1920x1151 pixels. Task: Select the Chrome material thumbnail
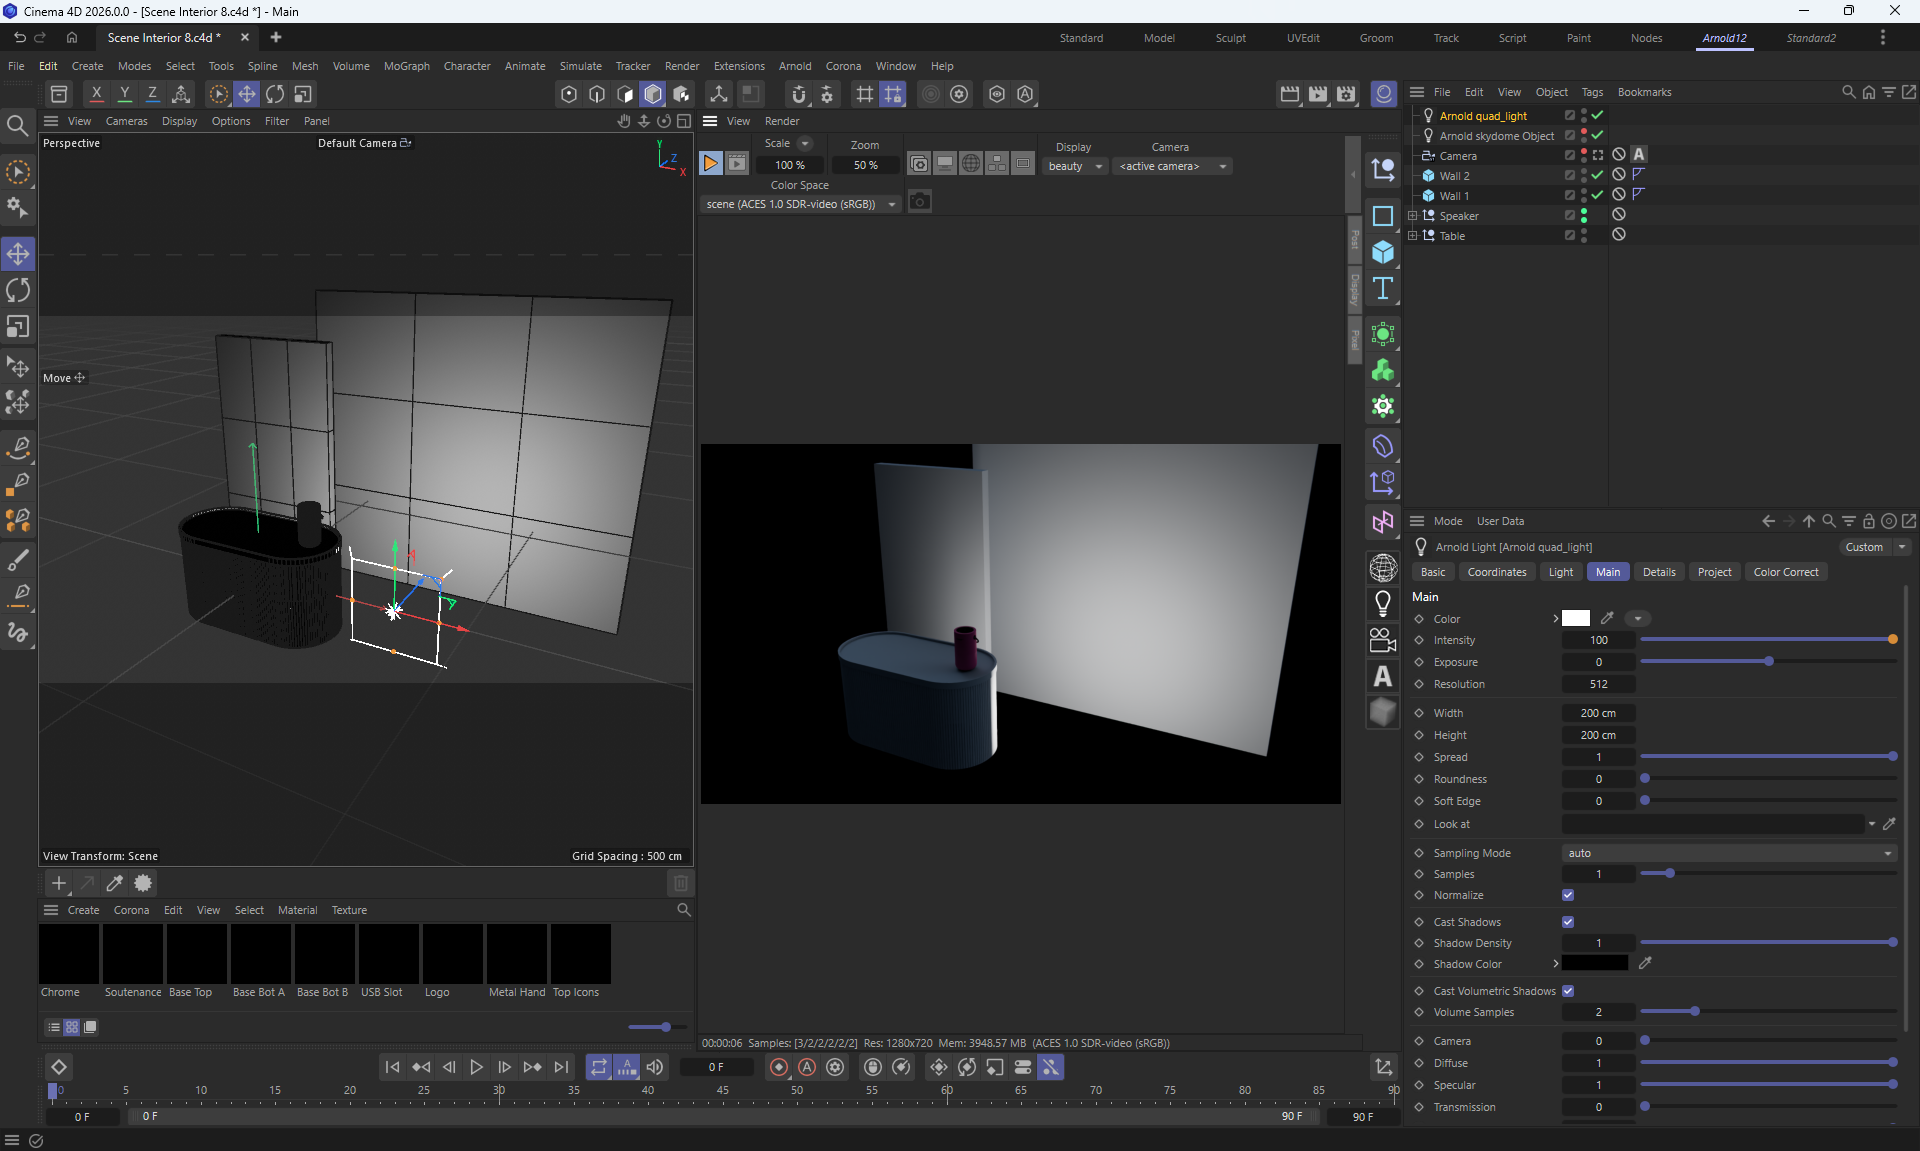(69, 954)
